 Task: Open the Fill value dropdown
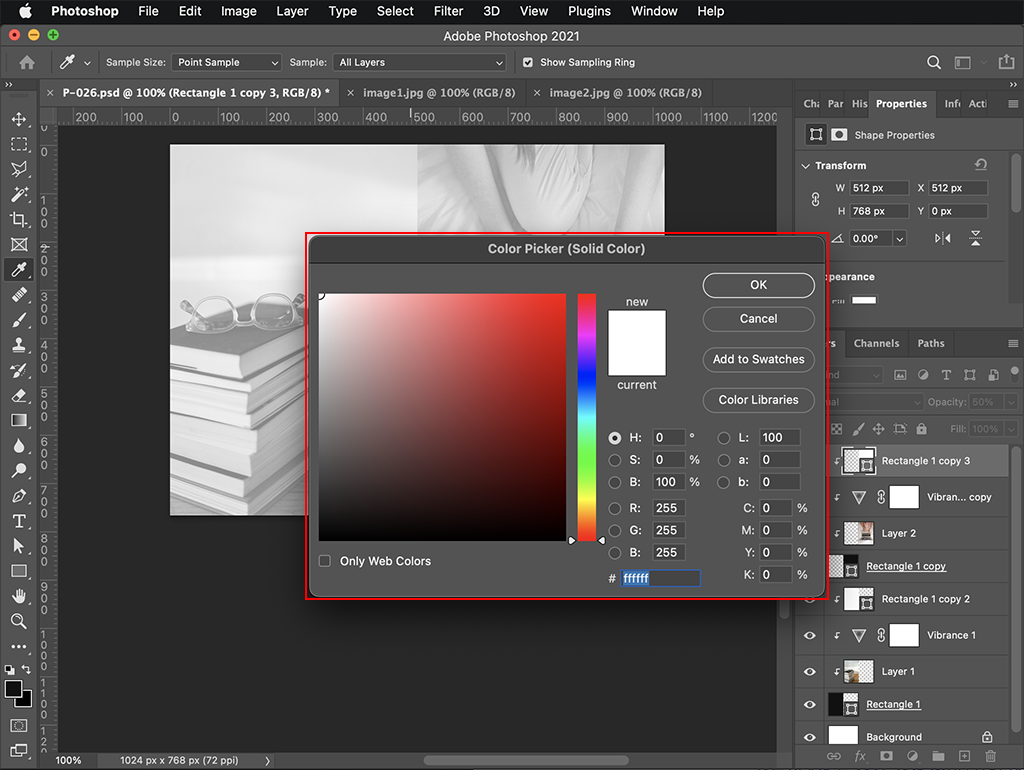coord(1012,429)
